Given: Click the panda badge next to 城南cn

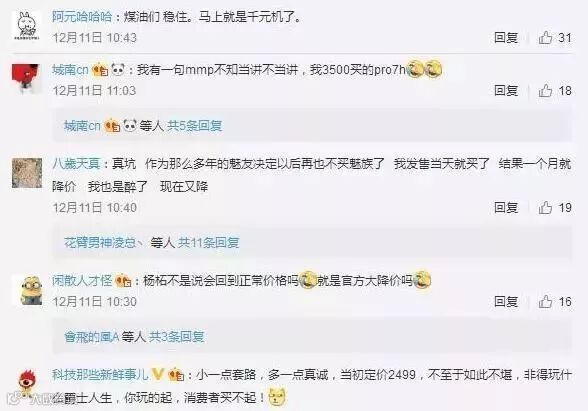Looking at the screenshot, I should pyautogui.click(x=118, y=69).
